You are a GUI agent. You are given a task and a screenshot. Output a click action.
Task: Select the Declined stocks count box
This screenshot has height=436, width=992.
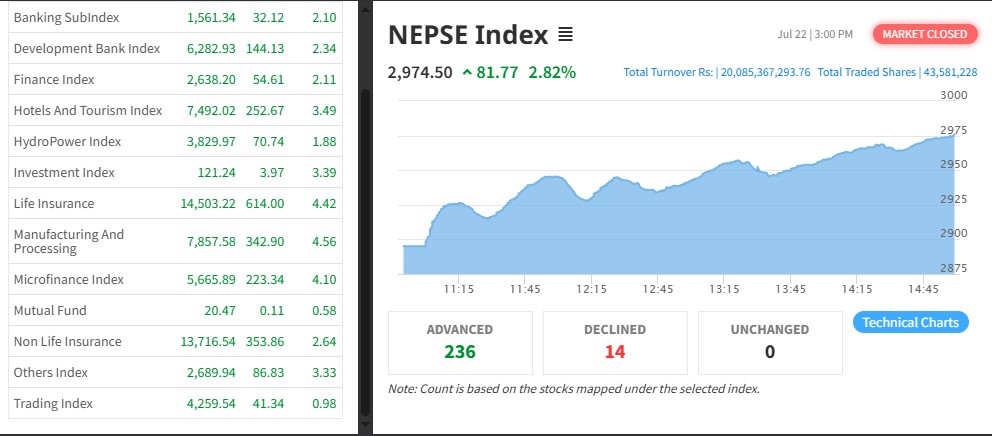614,342
